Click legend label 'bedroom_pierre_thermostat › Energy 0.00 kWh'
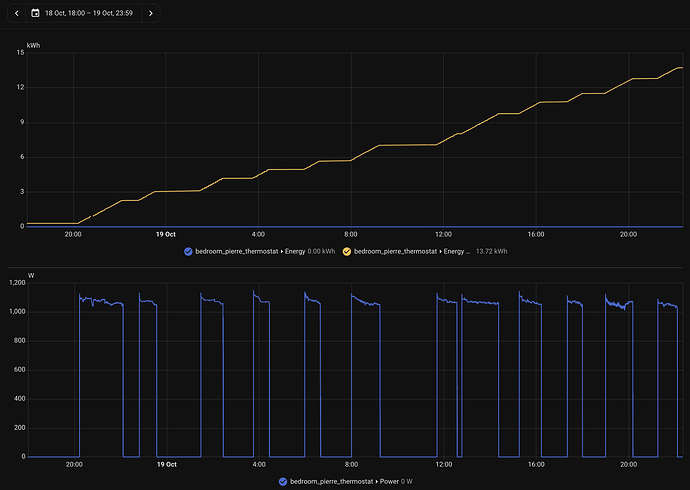The height and width of the screenshot is (490, 690). (265, 252)
